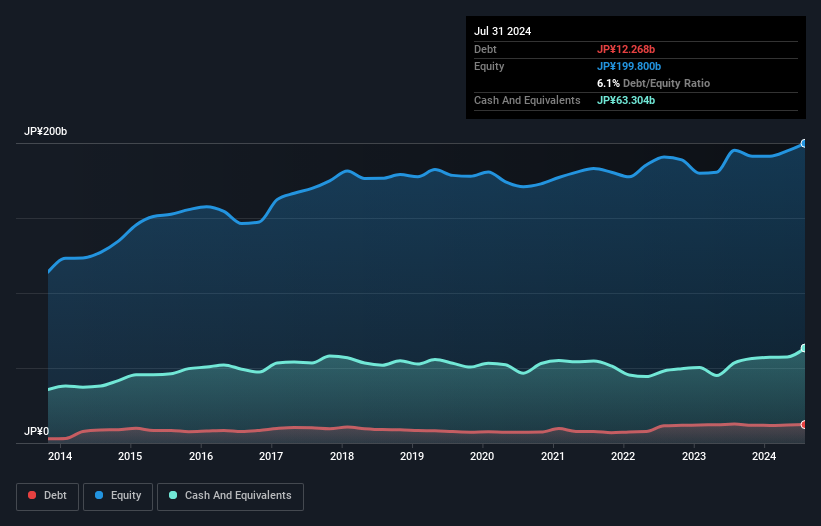821x526 pixels.
Task: Click the teal Cash endpoint marker
Action: 804,348
